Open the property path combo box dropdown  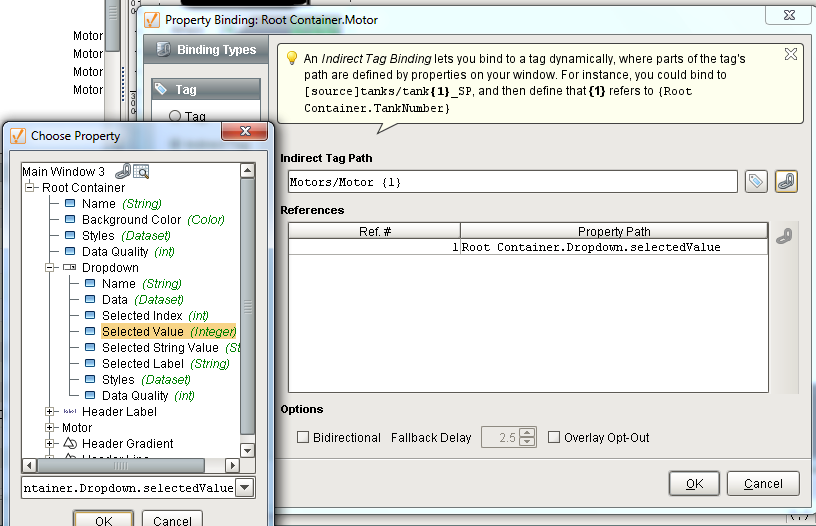tap(245, 487)
